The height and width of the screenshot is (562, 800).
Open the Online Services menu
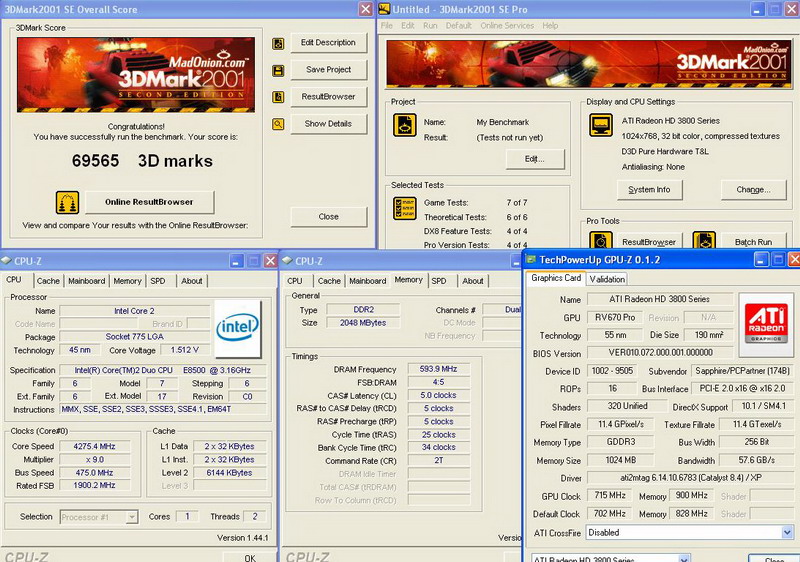[x=507, y=25]
